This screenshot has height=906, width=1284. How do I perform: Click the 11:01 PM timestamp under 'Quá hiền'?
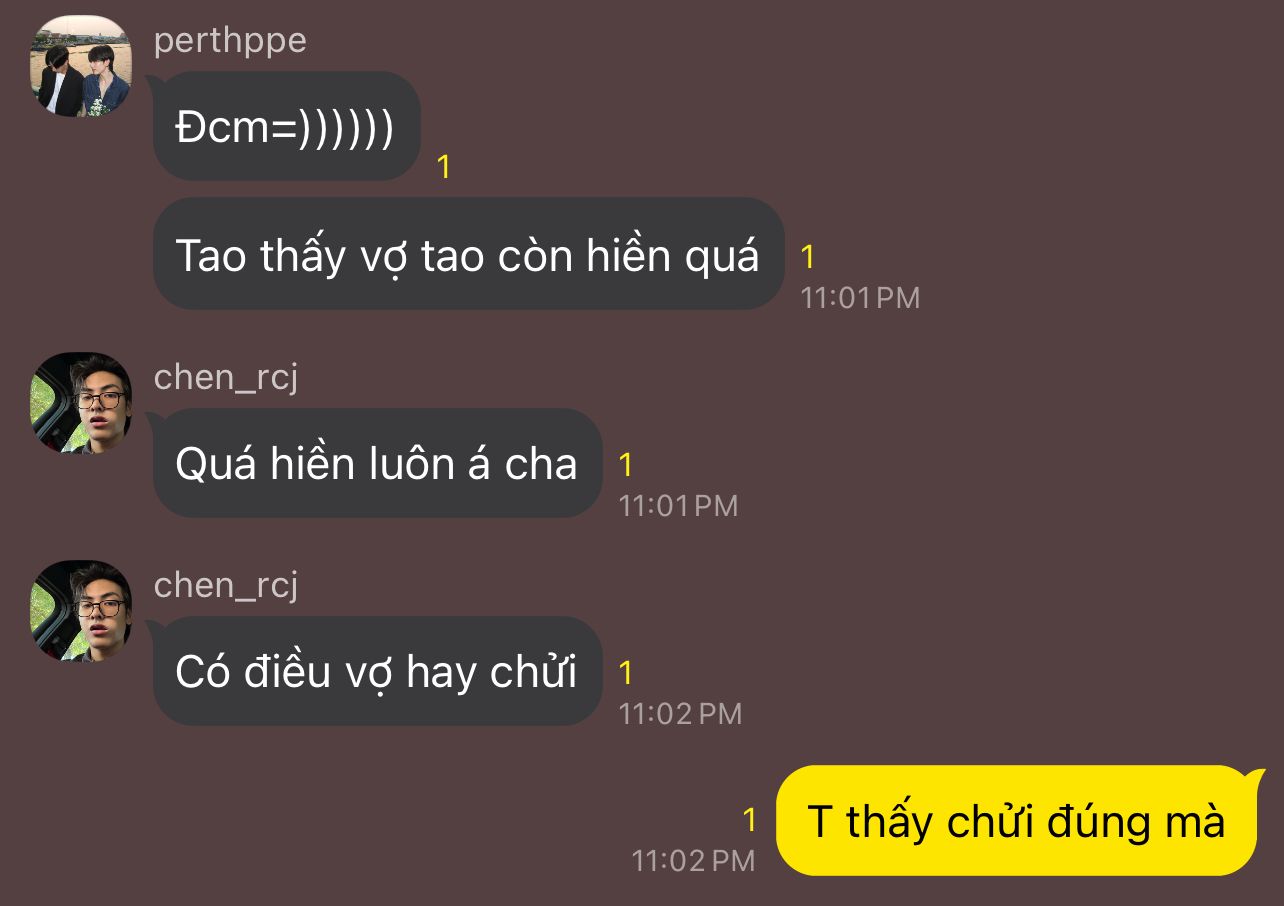[x=678, y=506]
